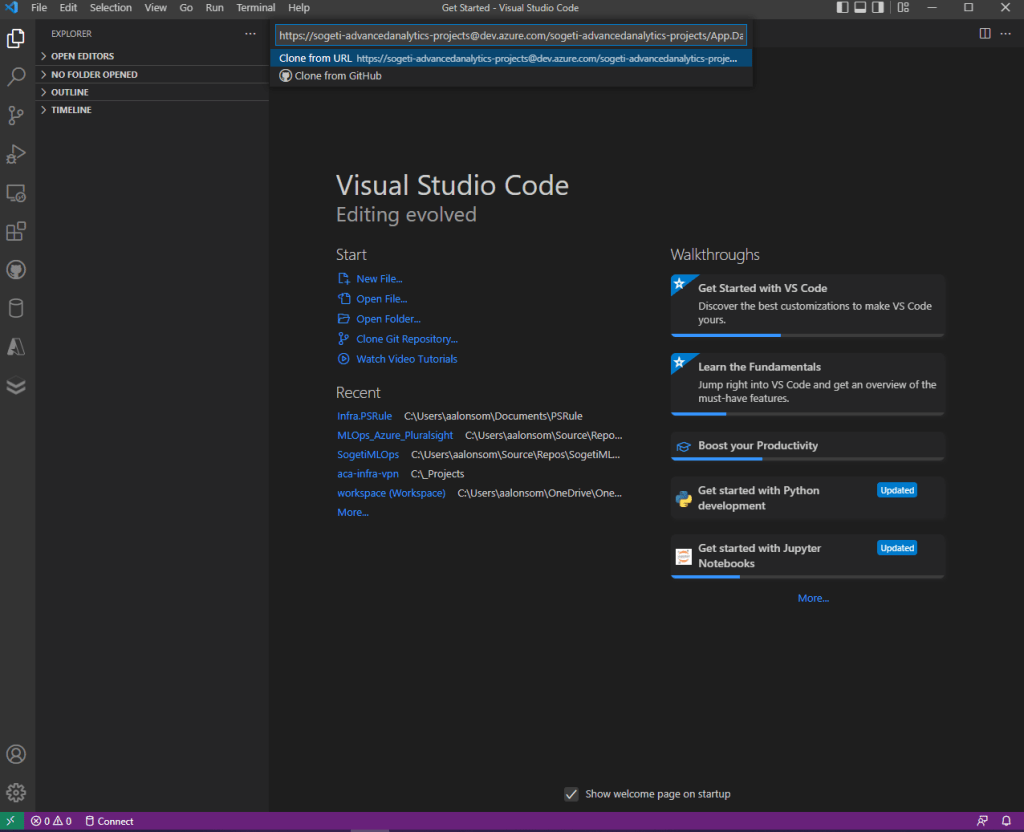Viewport: 1024px width, 832px height.
Task: Open the Azure view icon
Action: tap(16, 347)
